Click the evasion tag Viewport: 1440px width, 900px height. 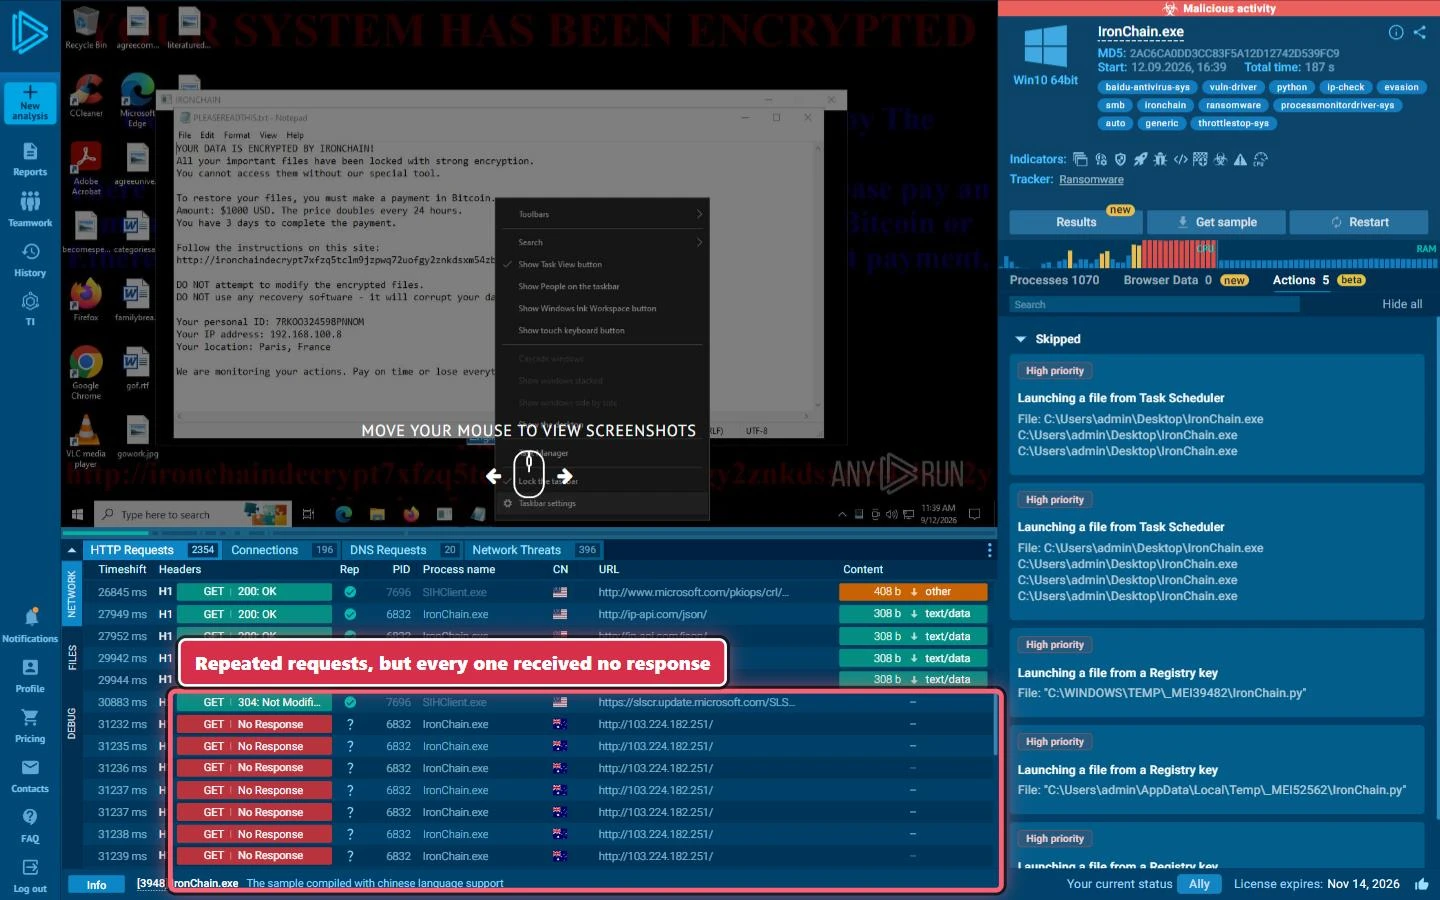[x=1401, y=87]
